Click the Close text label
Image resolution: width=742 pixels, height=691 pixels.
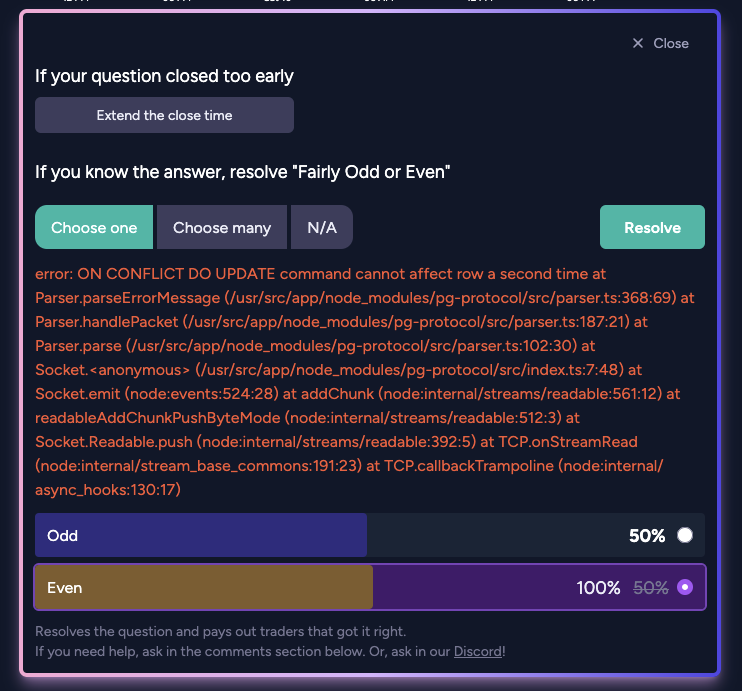pyautogui.click(x=671, y=43)
